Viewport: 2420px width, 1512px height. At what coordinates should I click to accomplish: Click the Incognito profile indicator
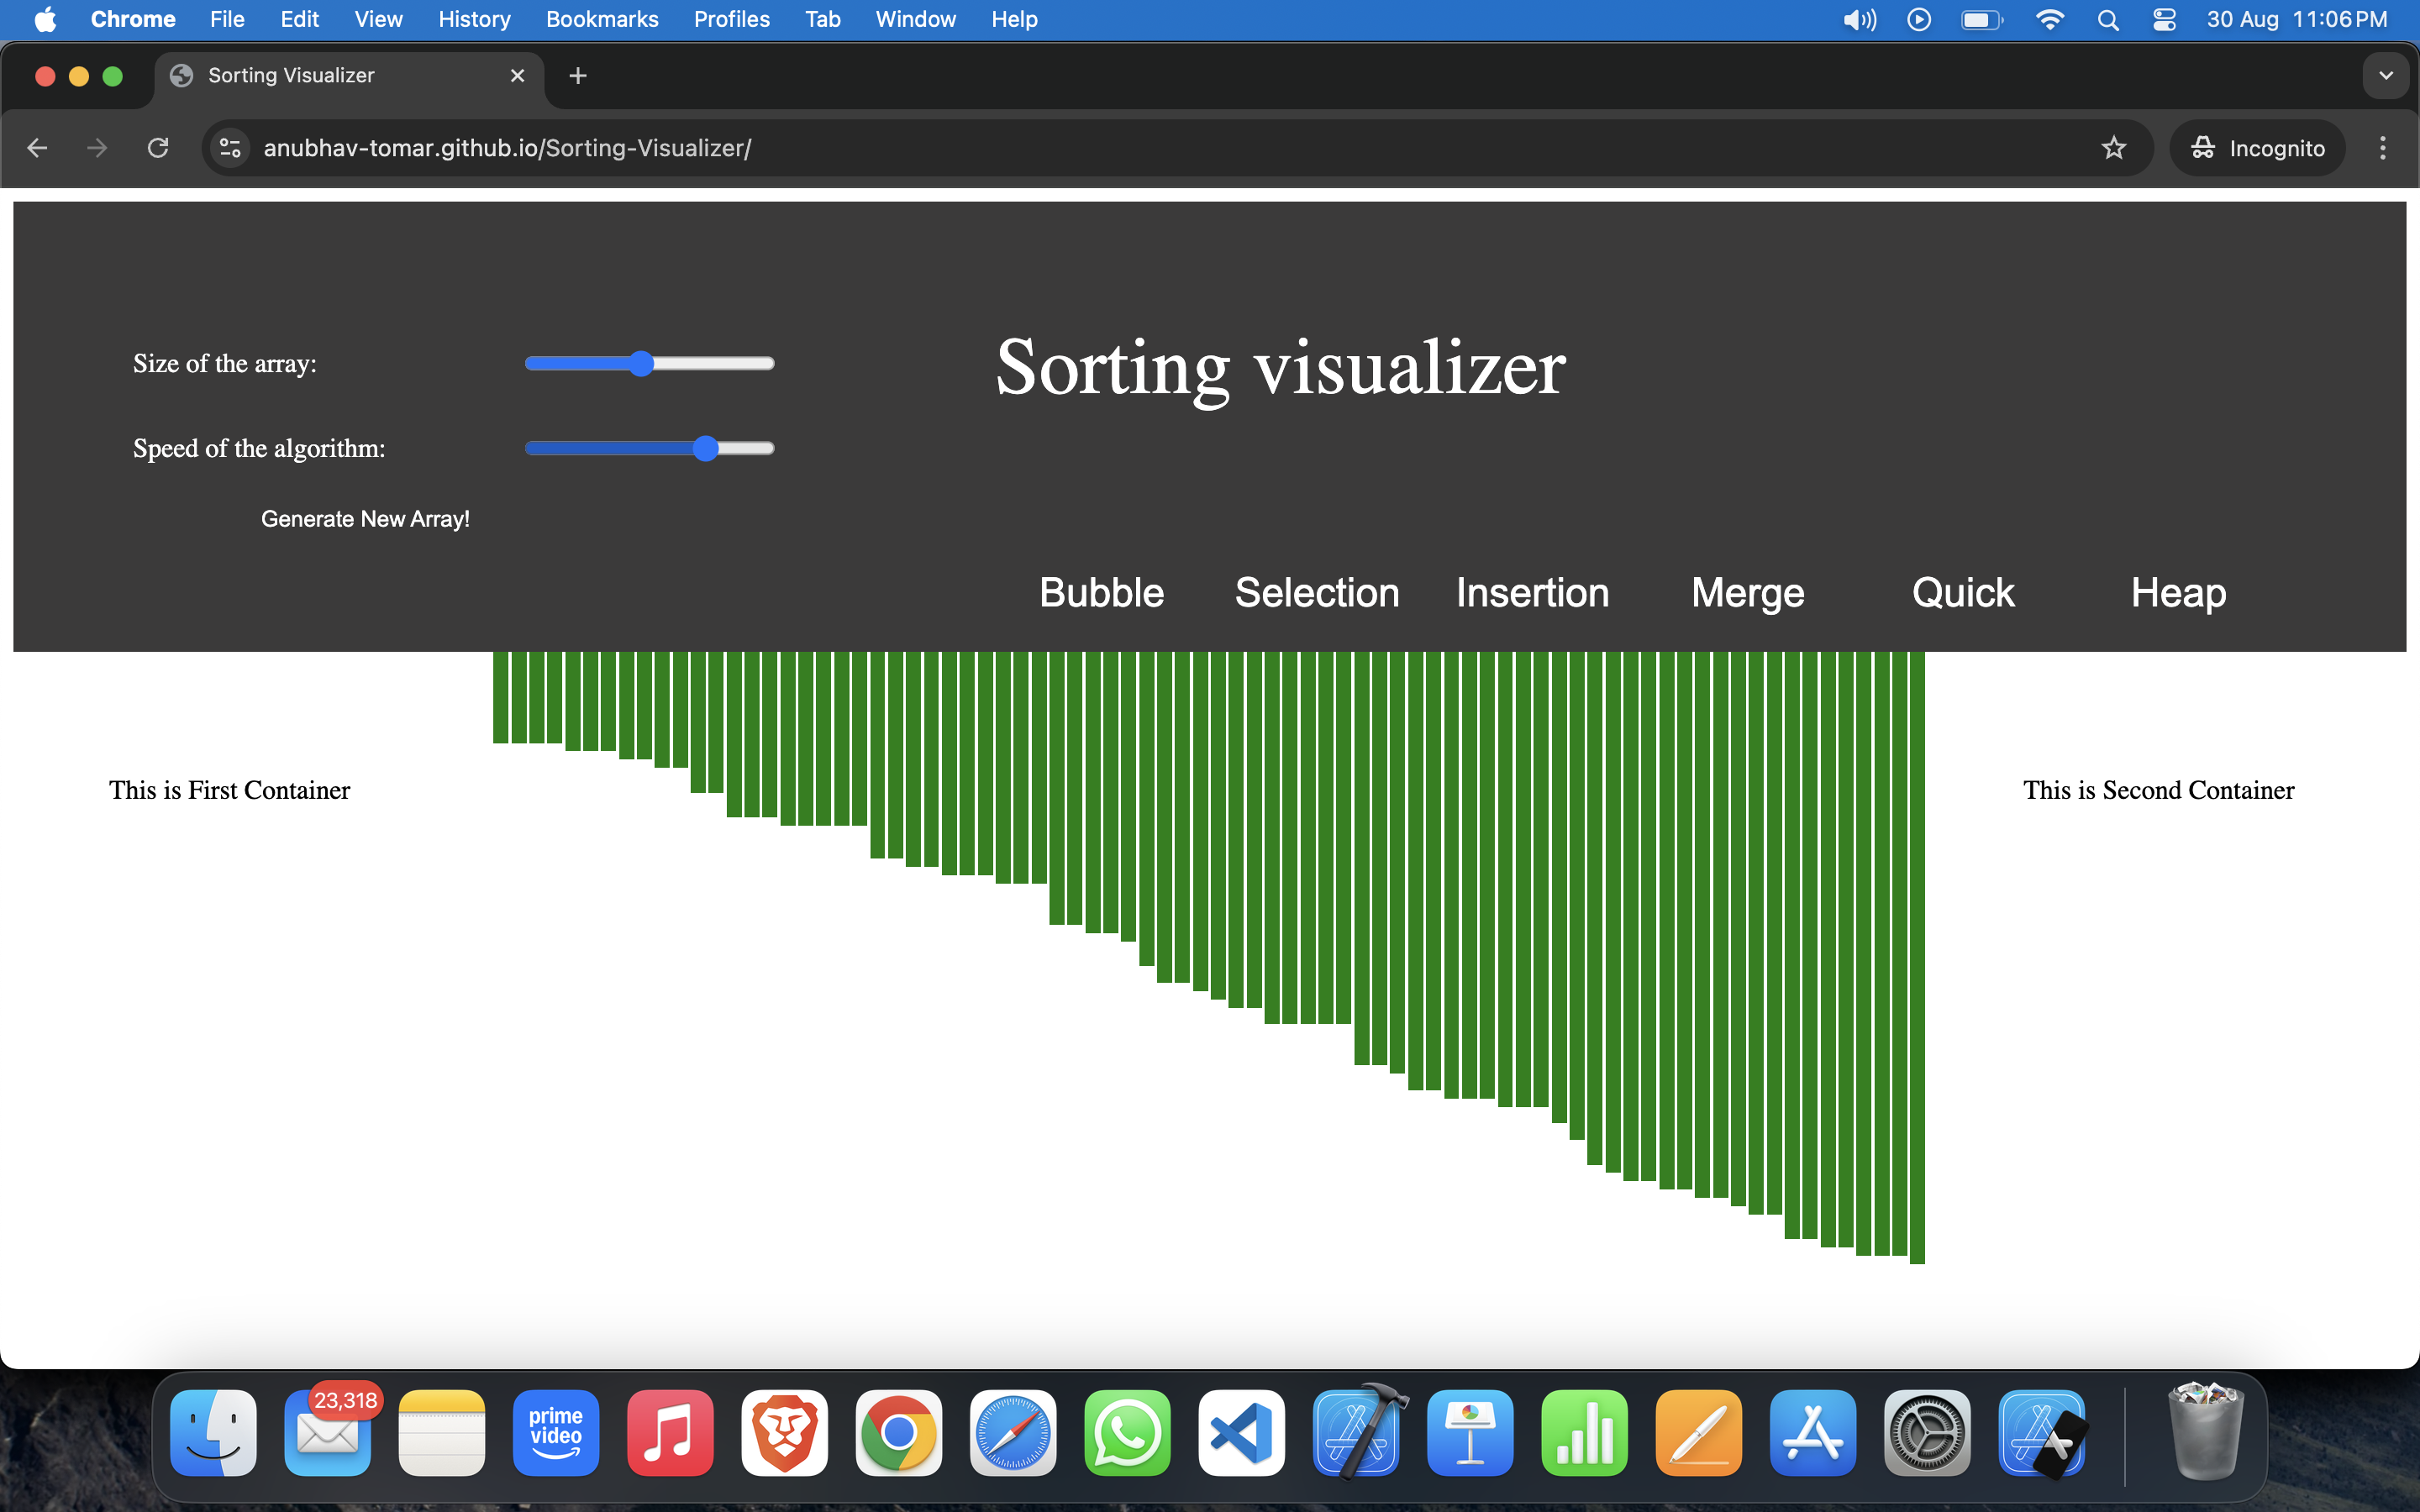click(2257, 147)
